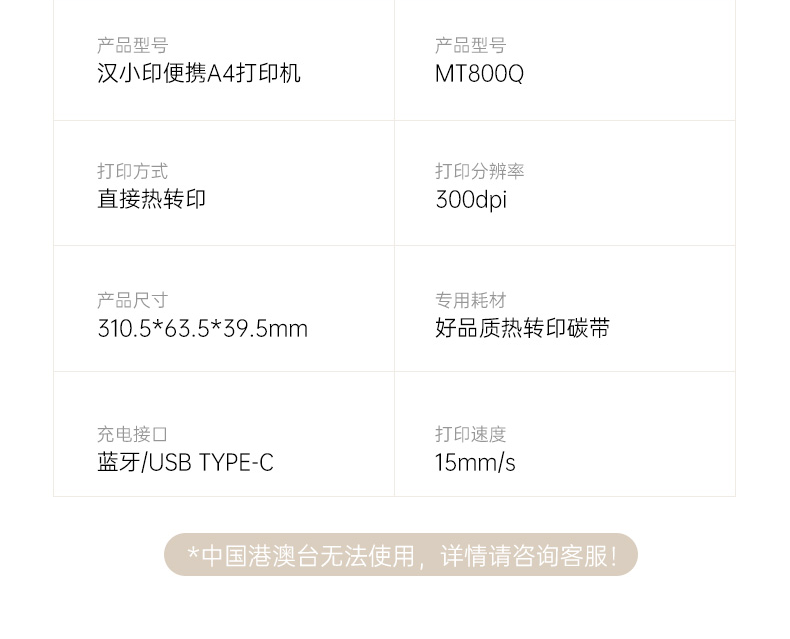Select the 300dpi resolution value
This screenshot has height=639, width=790.
[x=470, y=200]
